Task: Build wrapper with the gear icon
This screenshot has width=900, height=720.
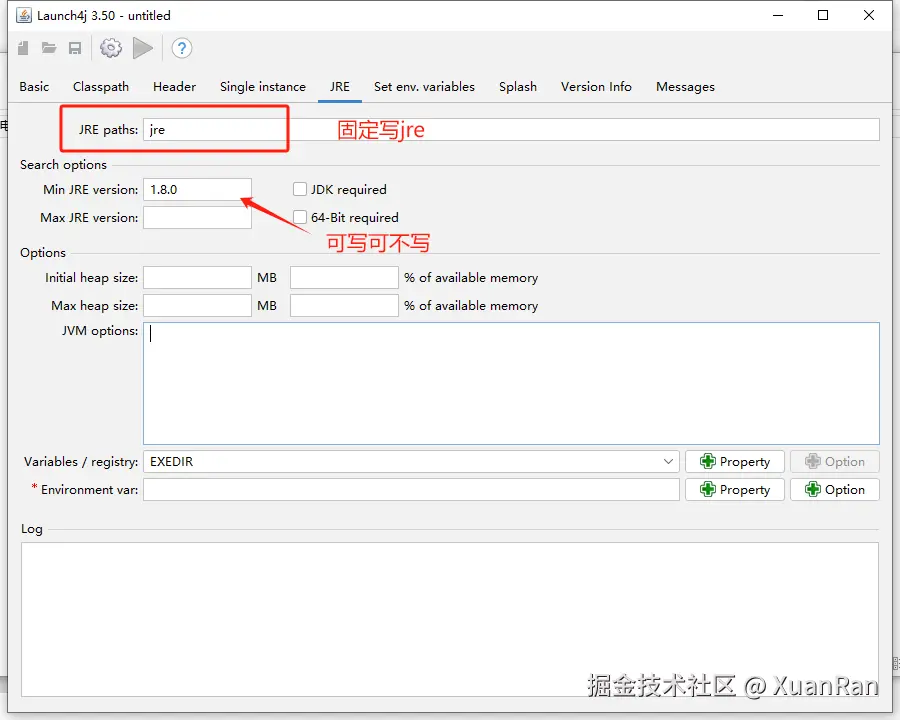Action: pos(111,48)
